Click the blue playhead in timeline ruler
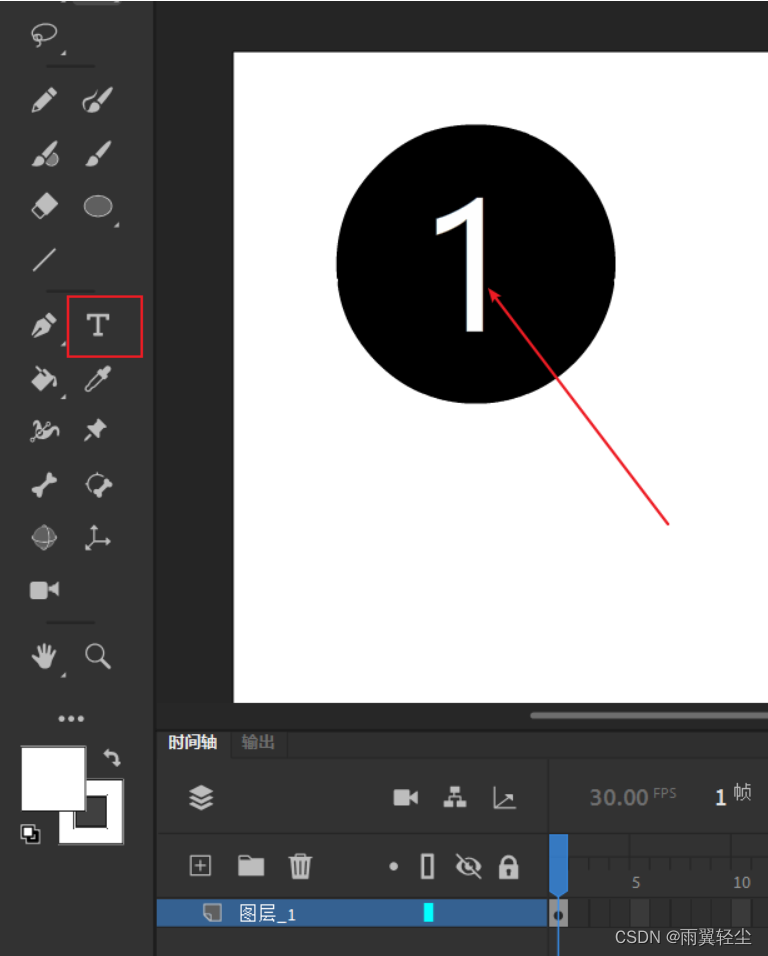This screenshot has height=956, width=768. 558,865
